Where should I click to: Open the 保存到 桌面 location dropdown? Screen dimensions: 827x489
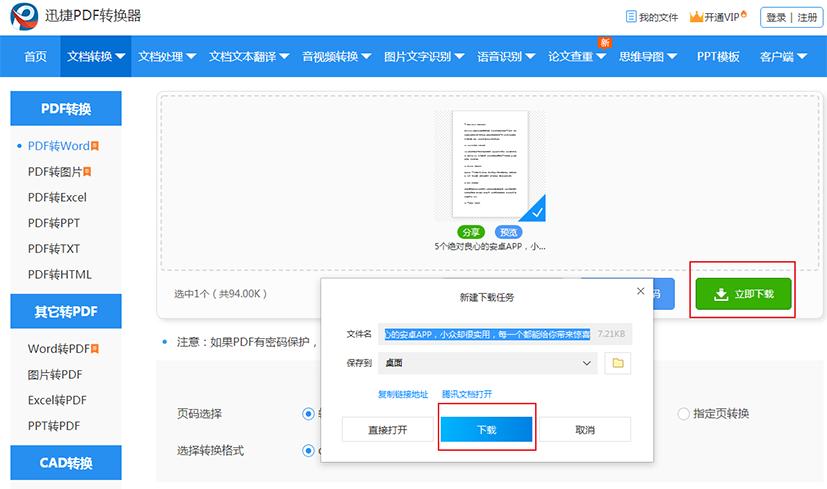[488, 363]
